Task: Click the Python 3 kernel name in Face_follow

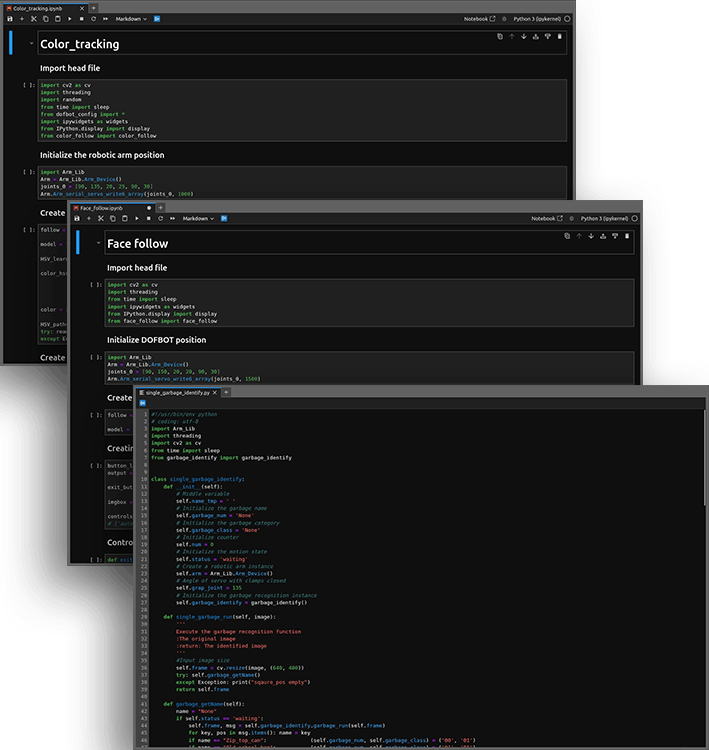Action: (604, 219)
